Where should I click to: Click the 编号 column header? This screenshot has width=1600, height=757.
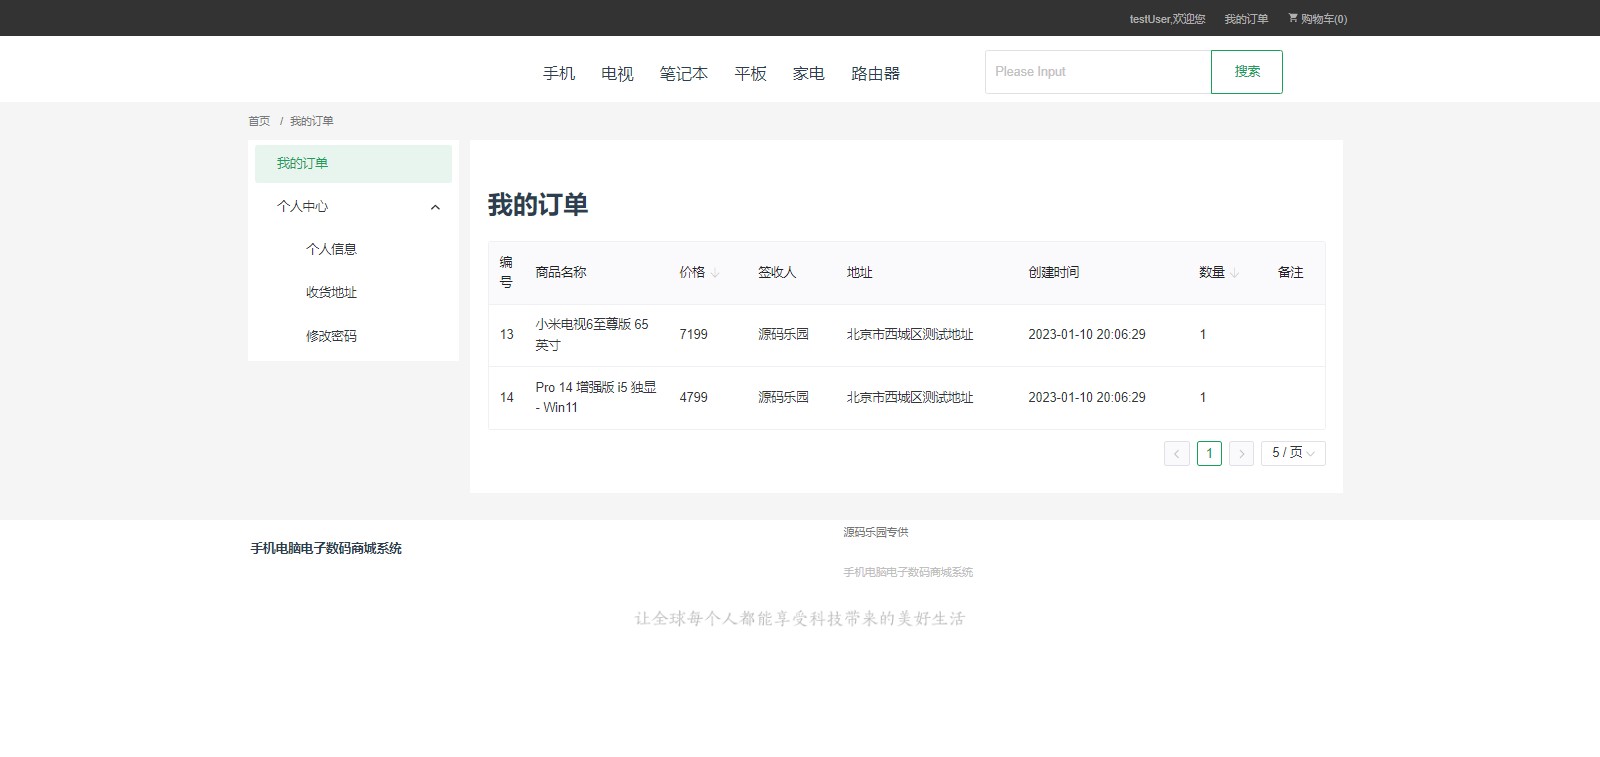click(x=506, y=272)
